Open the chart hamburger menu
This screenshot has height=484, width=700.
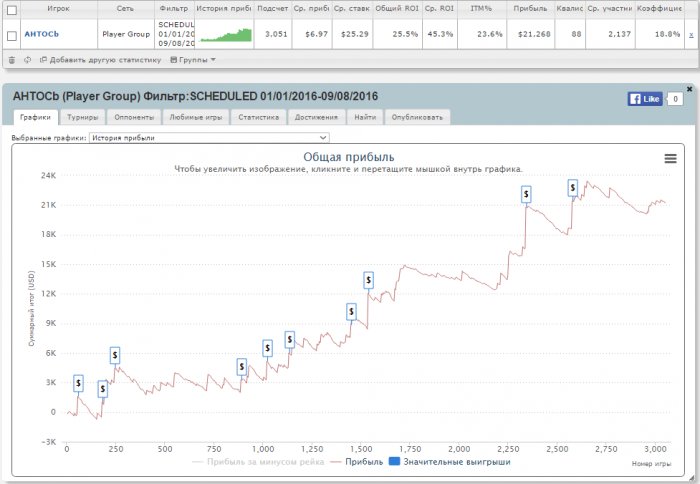pyautogui.click(x=670, y=158)
